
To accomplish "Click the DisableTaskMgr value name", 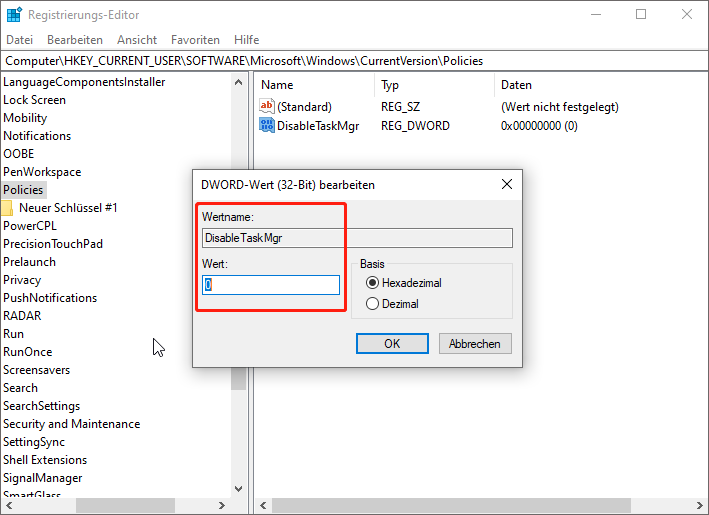I will pyautogui.click(x=318, y=126).
